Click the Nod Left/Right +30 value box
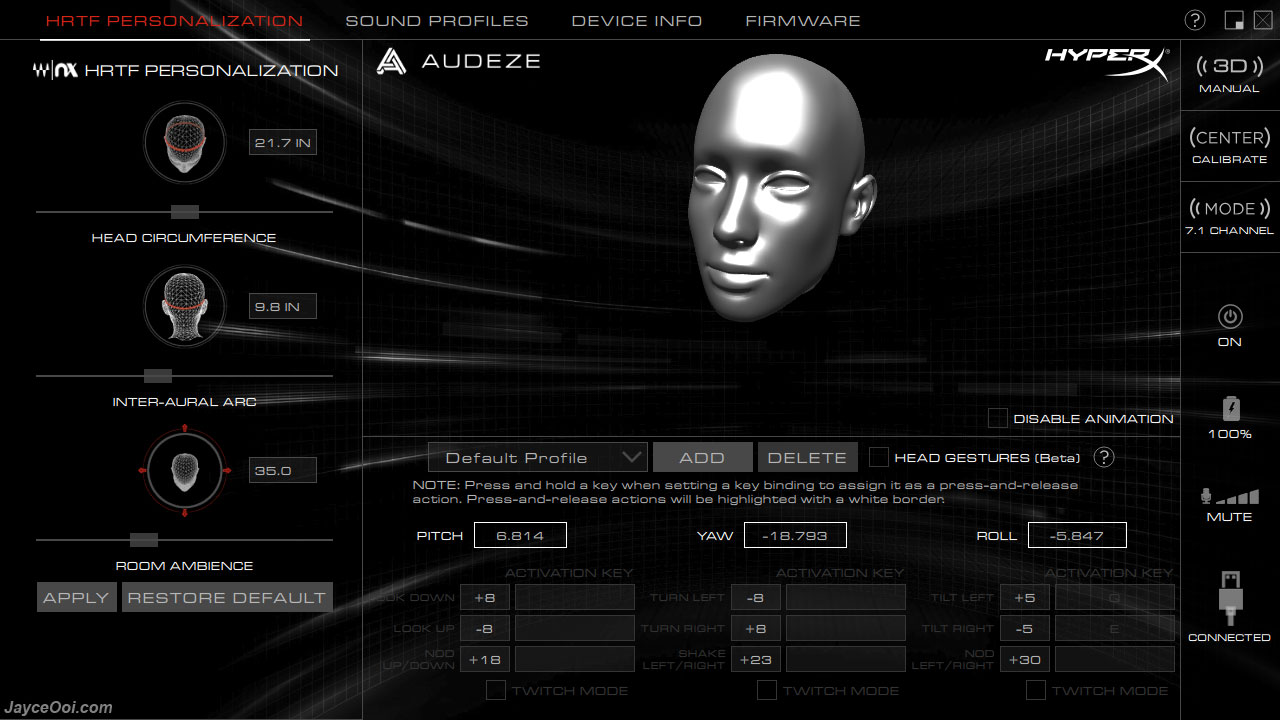 tap(1025, 660)
